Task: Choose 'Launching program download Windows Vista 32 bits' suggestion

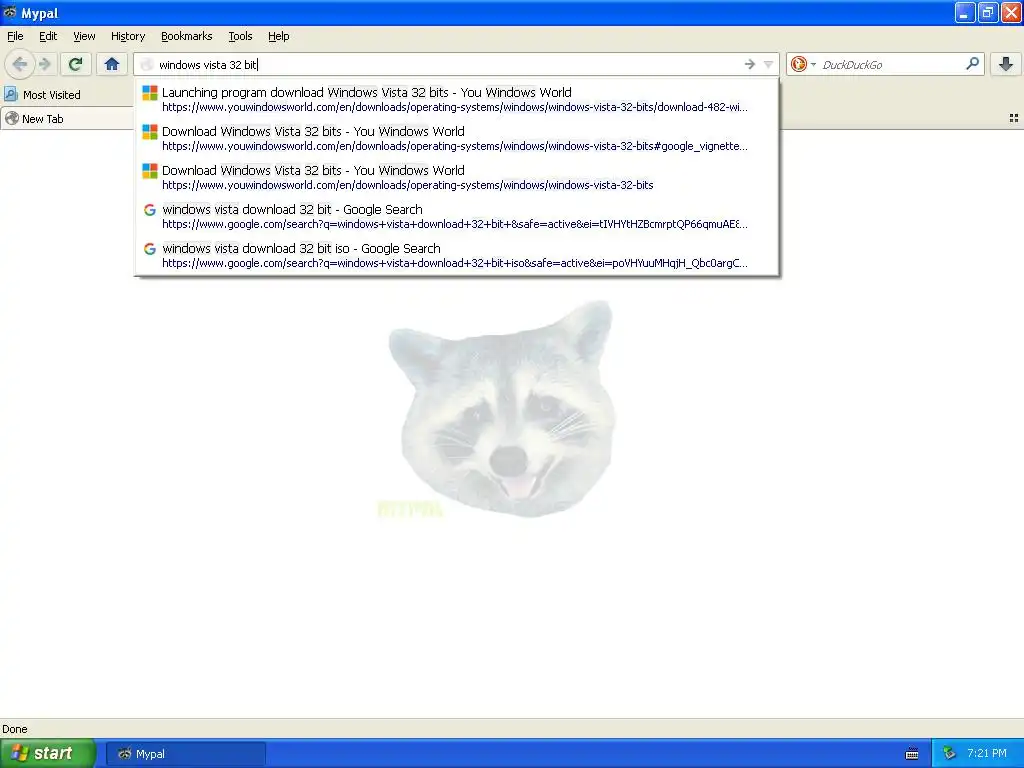Action: click(x=456, y=99)
